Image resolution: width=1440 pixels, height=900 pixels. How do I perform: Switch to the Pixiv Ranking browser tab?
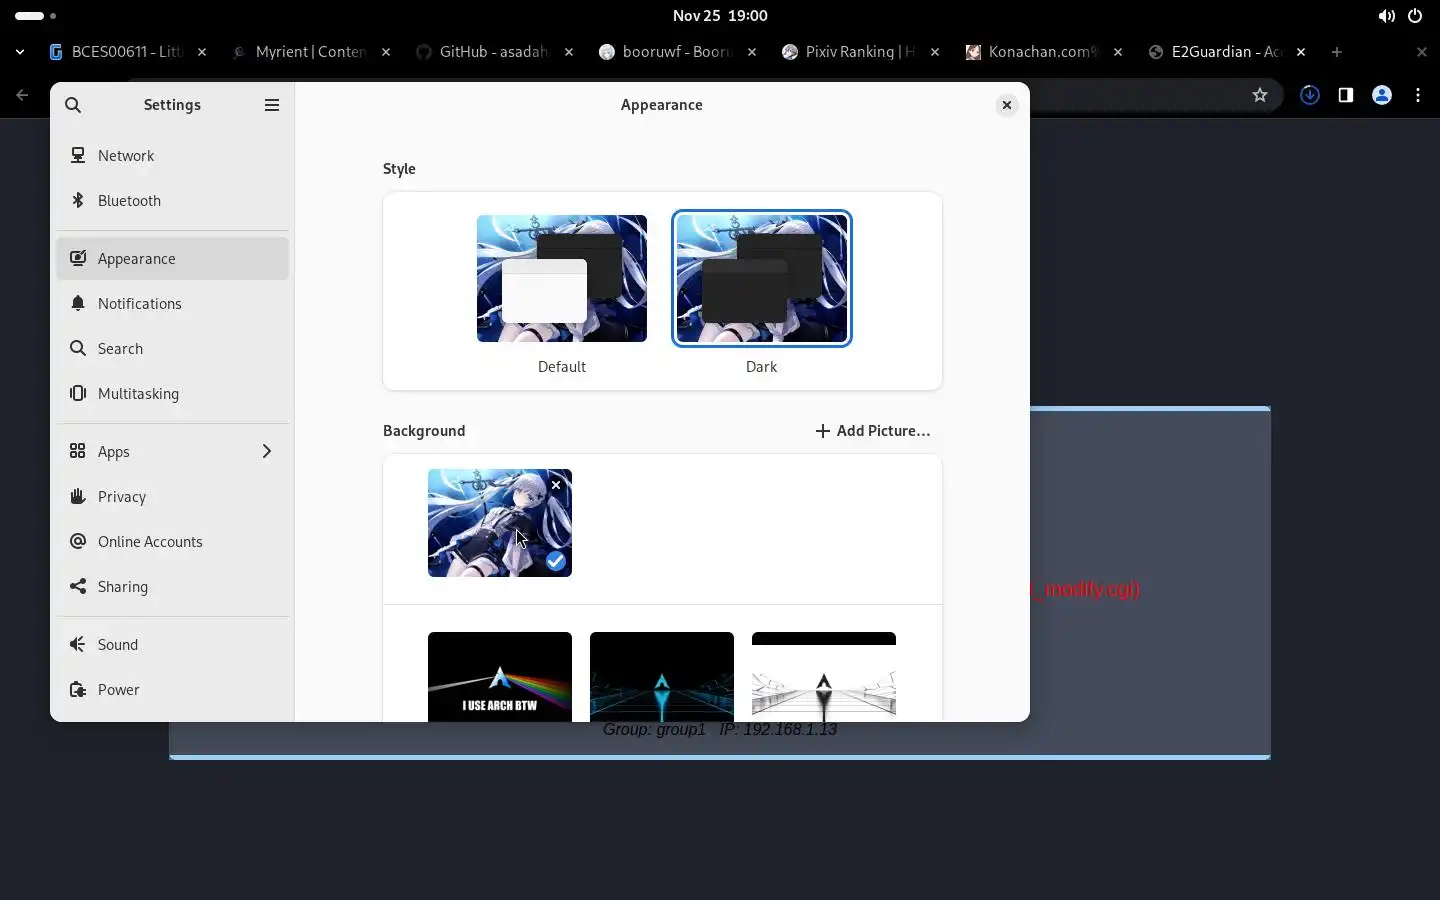point(860,52)
